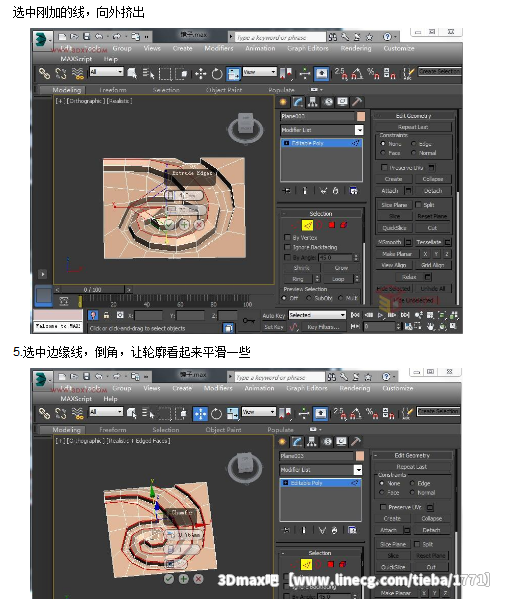Switch to Freeform ribbon tab, lower screenshot
The height and width of the screenshot is (599, 530).
(x=113, y=430)
